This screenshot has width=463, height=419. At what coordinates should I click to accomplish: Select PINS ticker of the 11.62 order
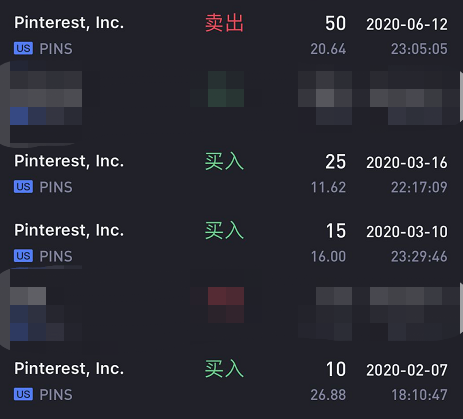(x=56, y=187)
